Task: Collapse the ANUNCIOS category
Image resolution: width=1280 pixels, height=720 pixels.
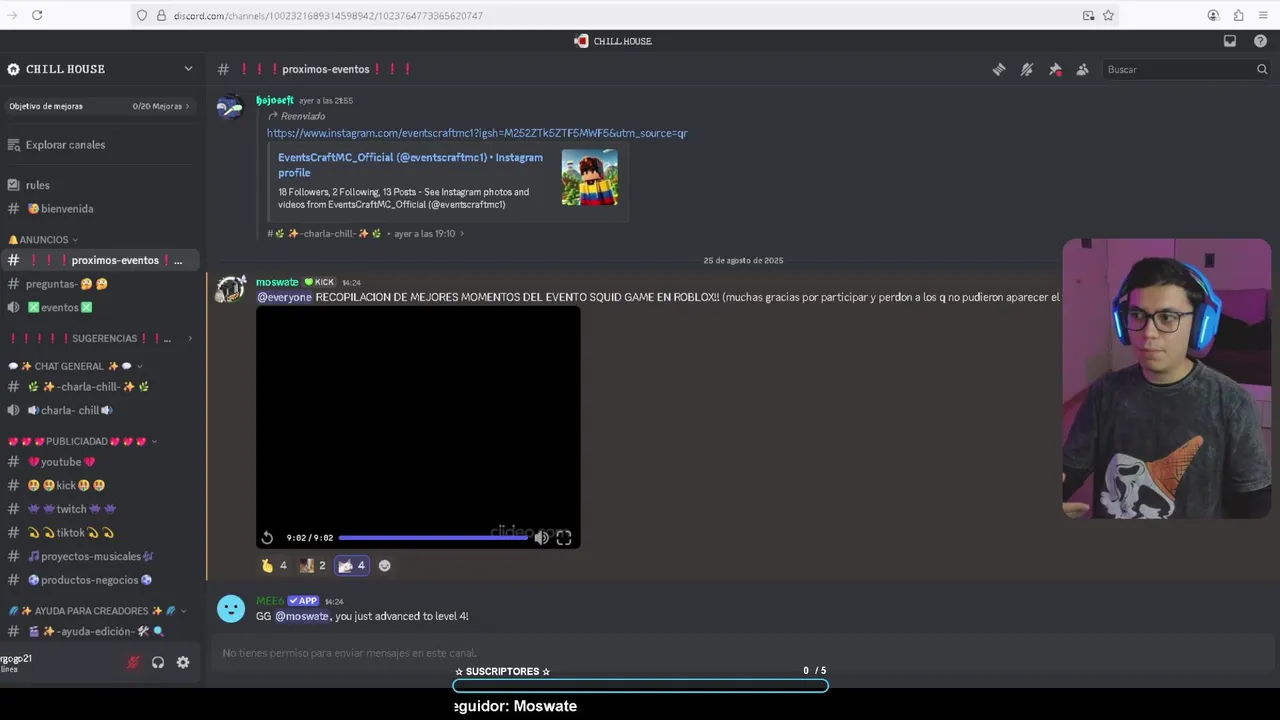Action: [43, 240]
